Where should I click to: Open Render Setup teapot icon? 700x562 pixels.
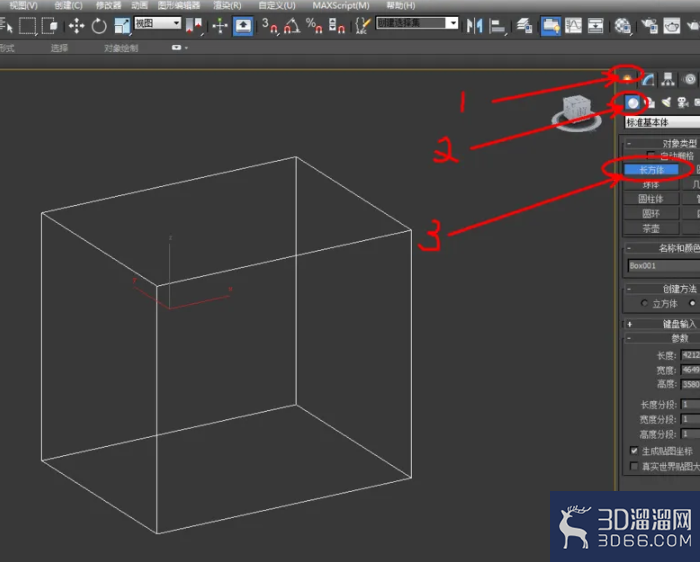[650, 25]
